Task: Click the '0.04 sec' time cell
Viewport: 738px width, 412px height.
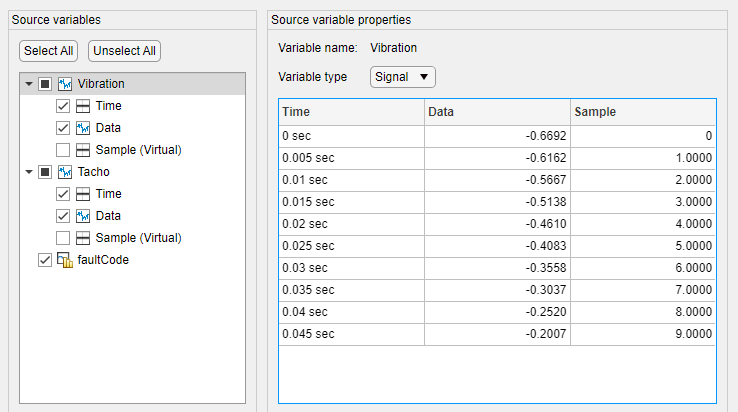Action: click(x=352, y=312)
